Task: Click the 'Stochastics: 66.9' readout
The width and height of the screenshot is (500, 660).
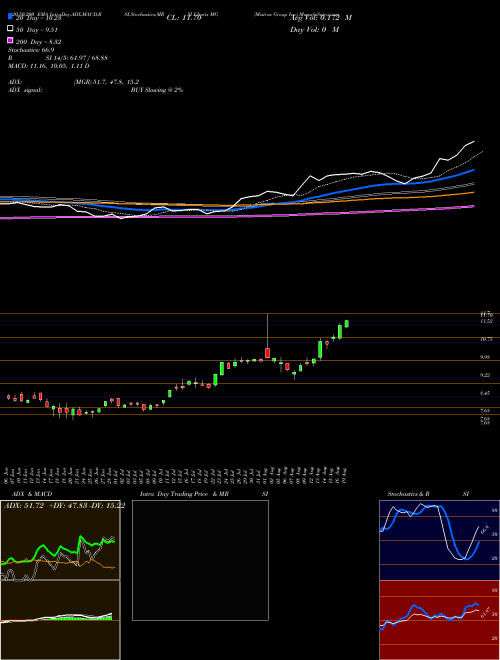Action: 31,50
